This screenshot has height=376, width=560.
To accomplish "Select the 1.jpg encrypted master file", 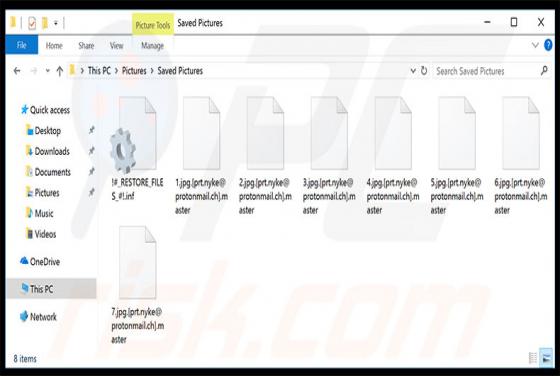I will (201, 155).
